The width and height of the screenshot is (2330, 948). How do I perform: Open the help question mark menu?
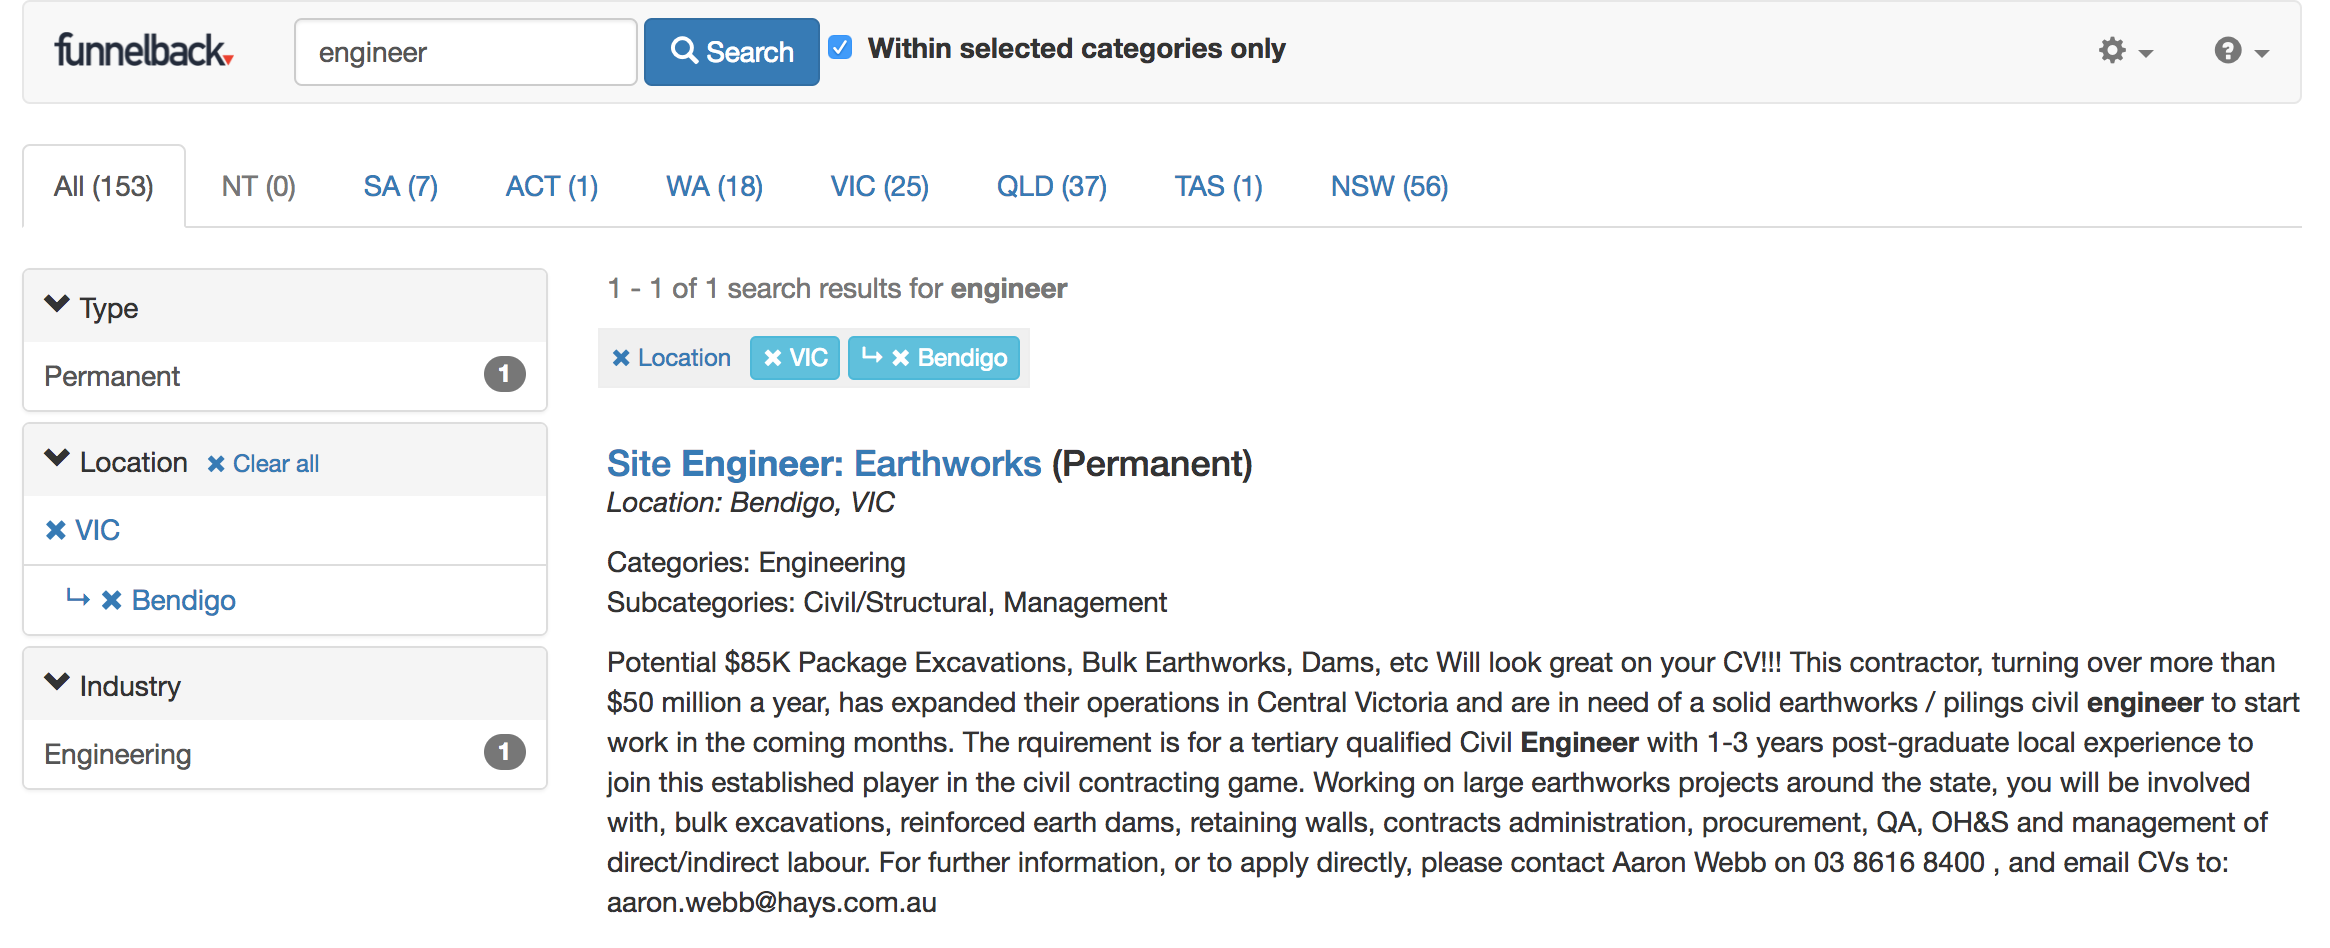click(2240, 51)
